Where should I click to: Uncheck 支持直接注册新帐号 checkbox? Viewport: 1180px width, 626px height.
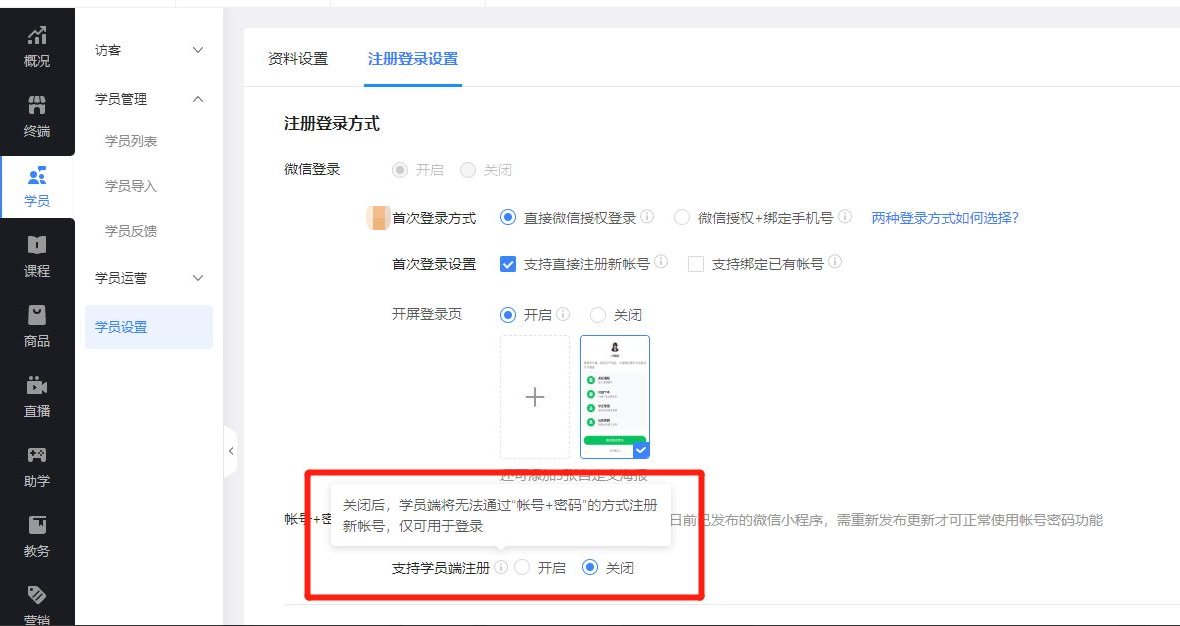(x=508, y=264)
